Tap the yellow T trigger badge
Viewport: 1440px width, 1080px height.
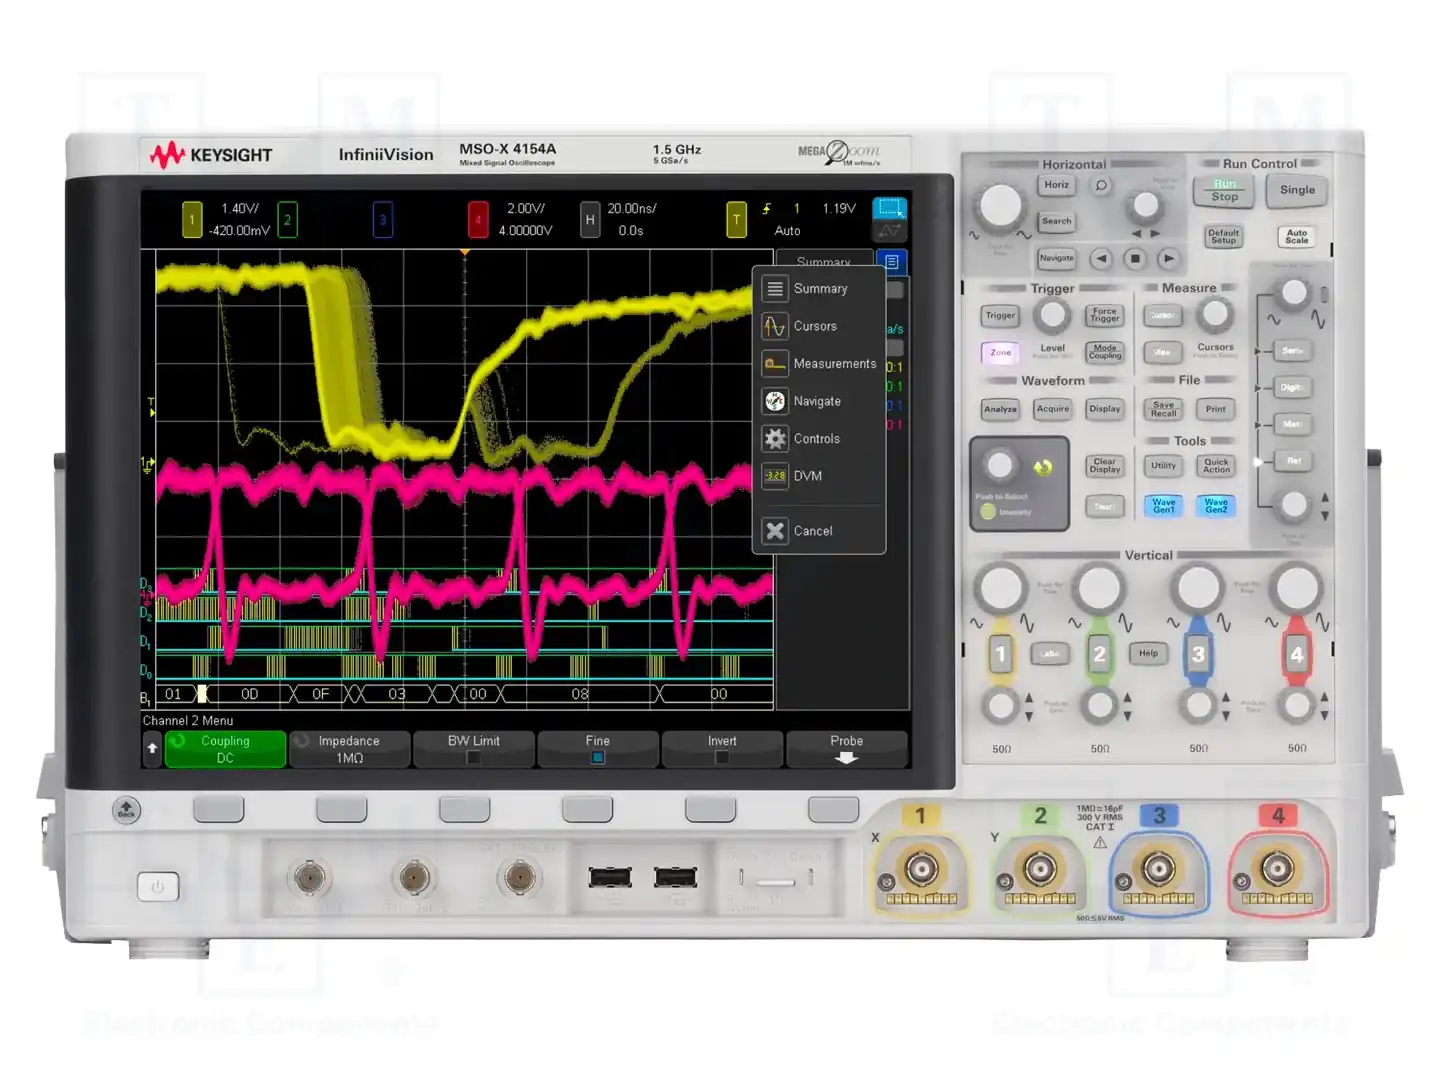(736, 220)
